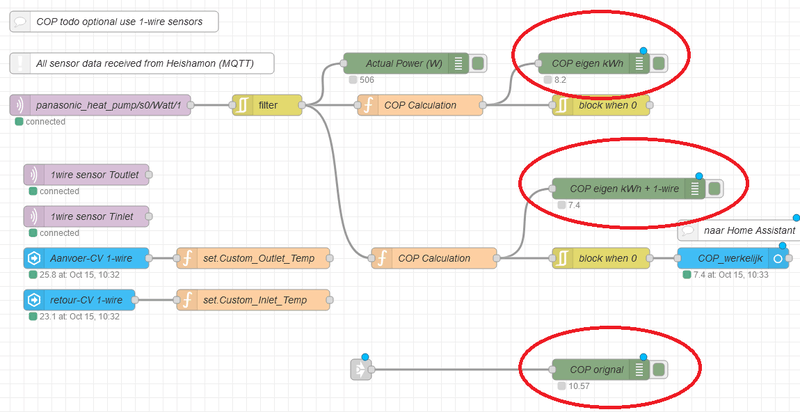The image size is (800, 412).
Task: Click the 10.57 status under COP orignal
Action: click(579, 386)
